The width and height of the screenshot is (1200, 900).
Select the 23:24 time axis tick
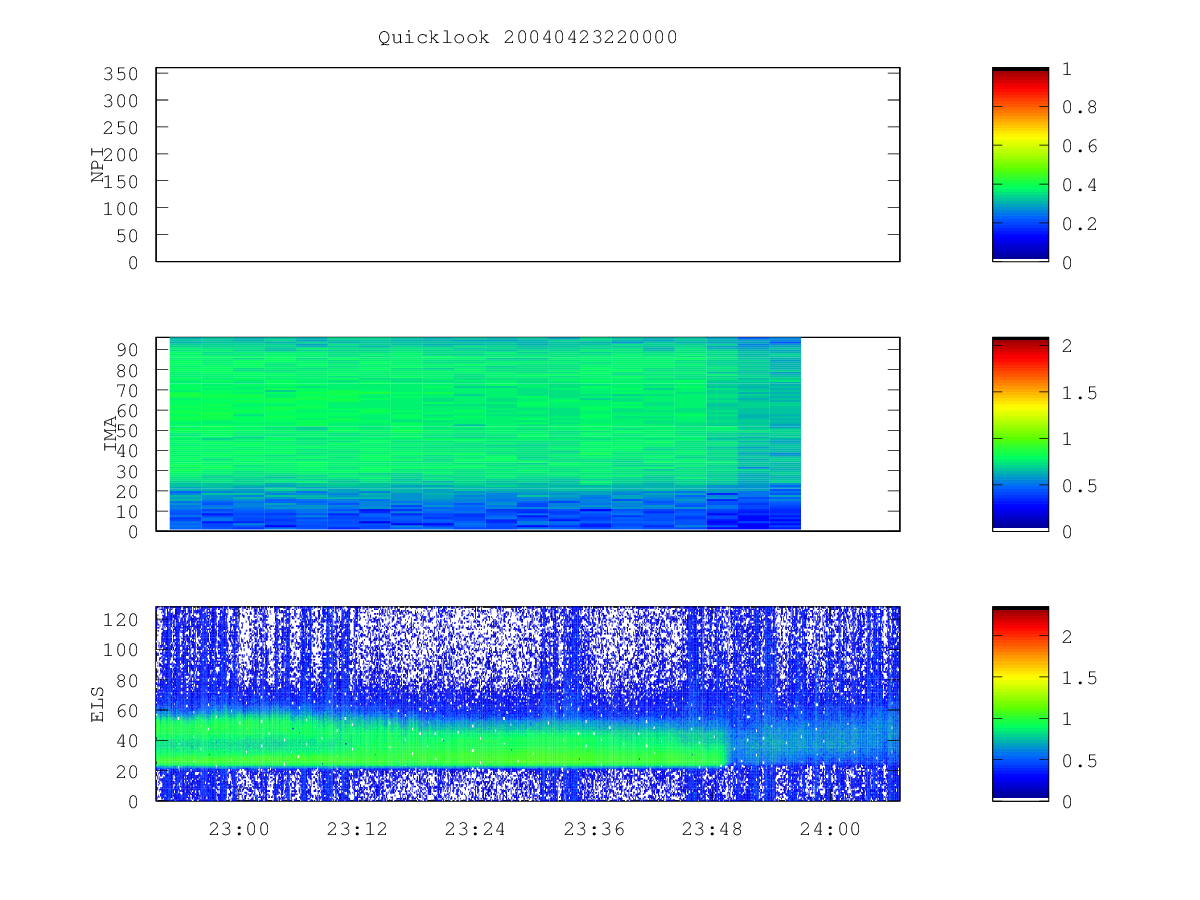pos(475,829)
